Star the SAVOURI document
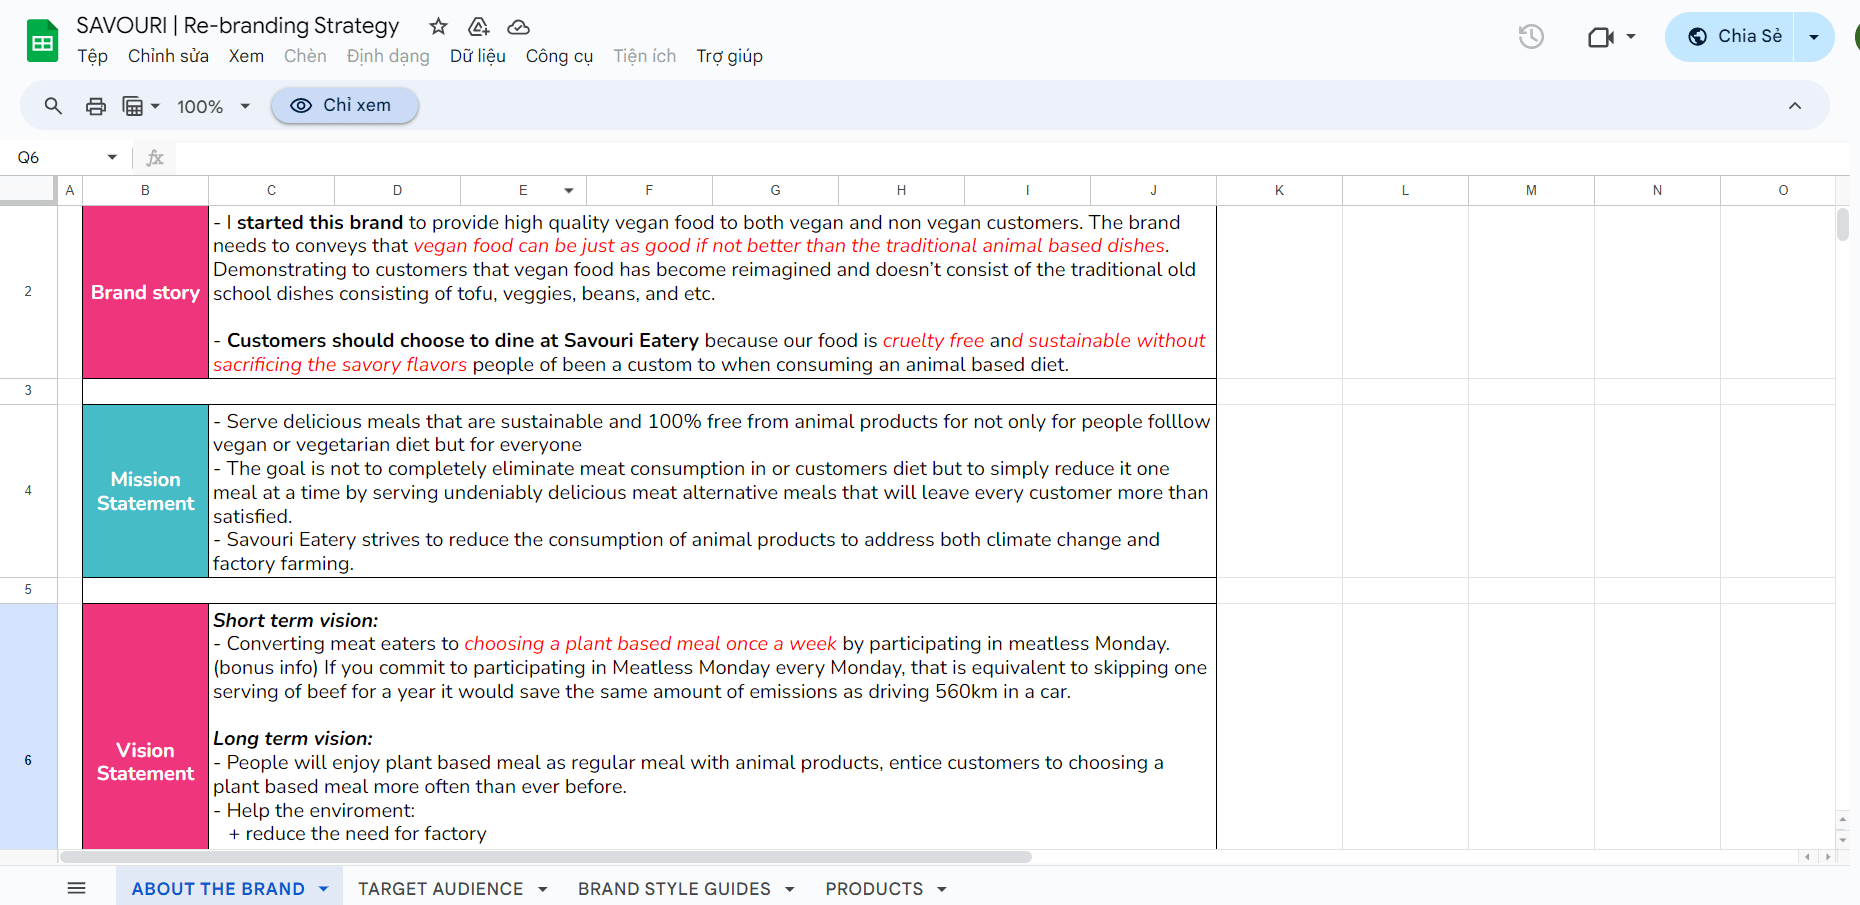This screenshot has width=1860, height=905. (x=438, y=26)
